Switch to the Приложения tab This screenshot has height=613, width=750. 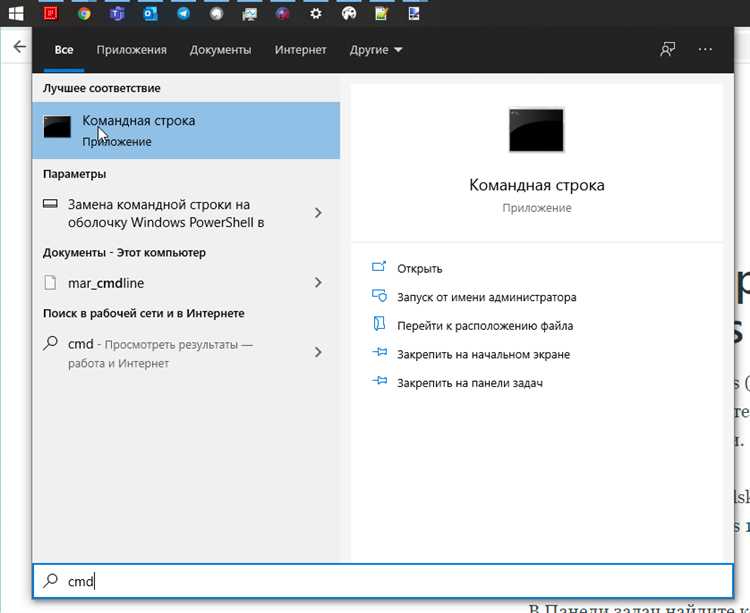click(x=131, y=50)
